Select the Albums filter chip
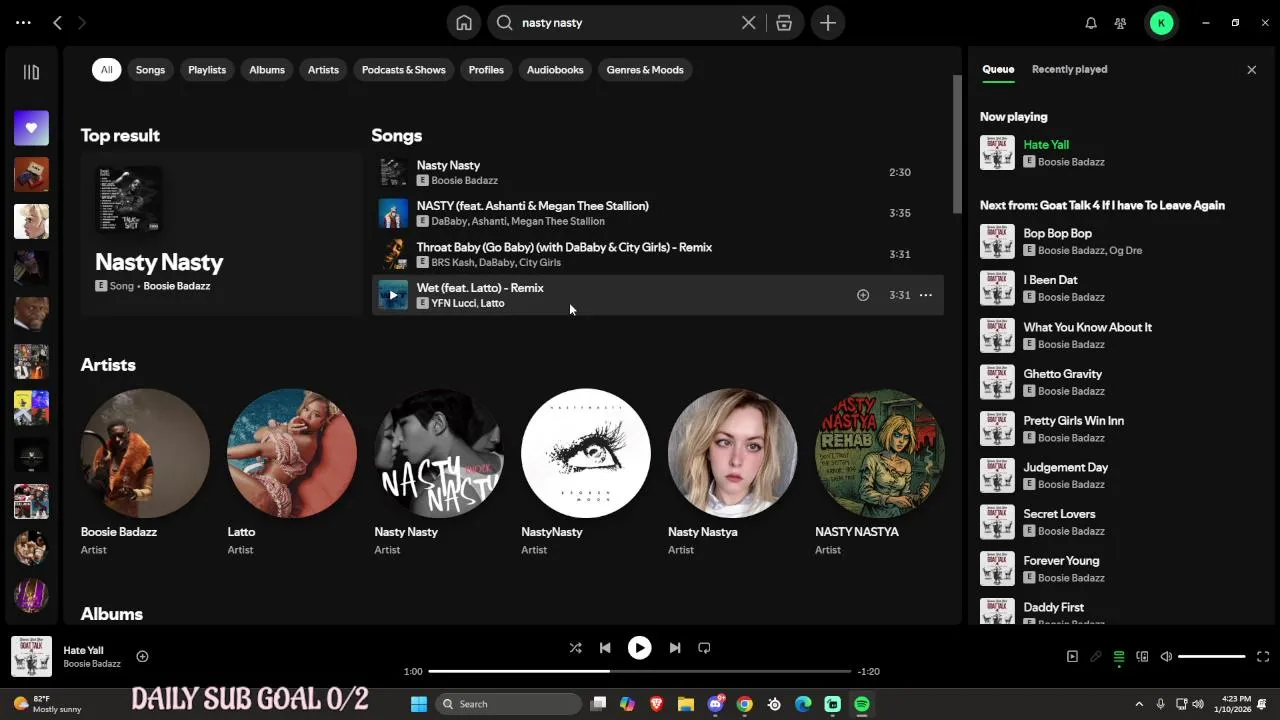The image size is (1280, 720). 267,70
